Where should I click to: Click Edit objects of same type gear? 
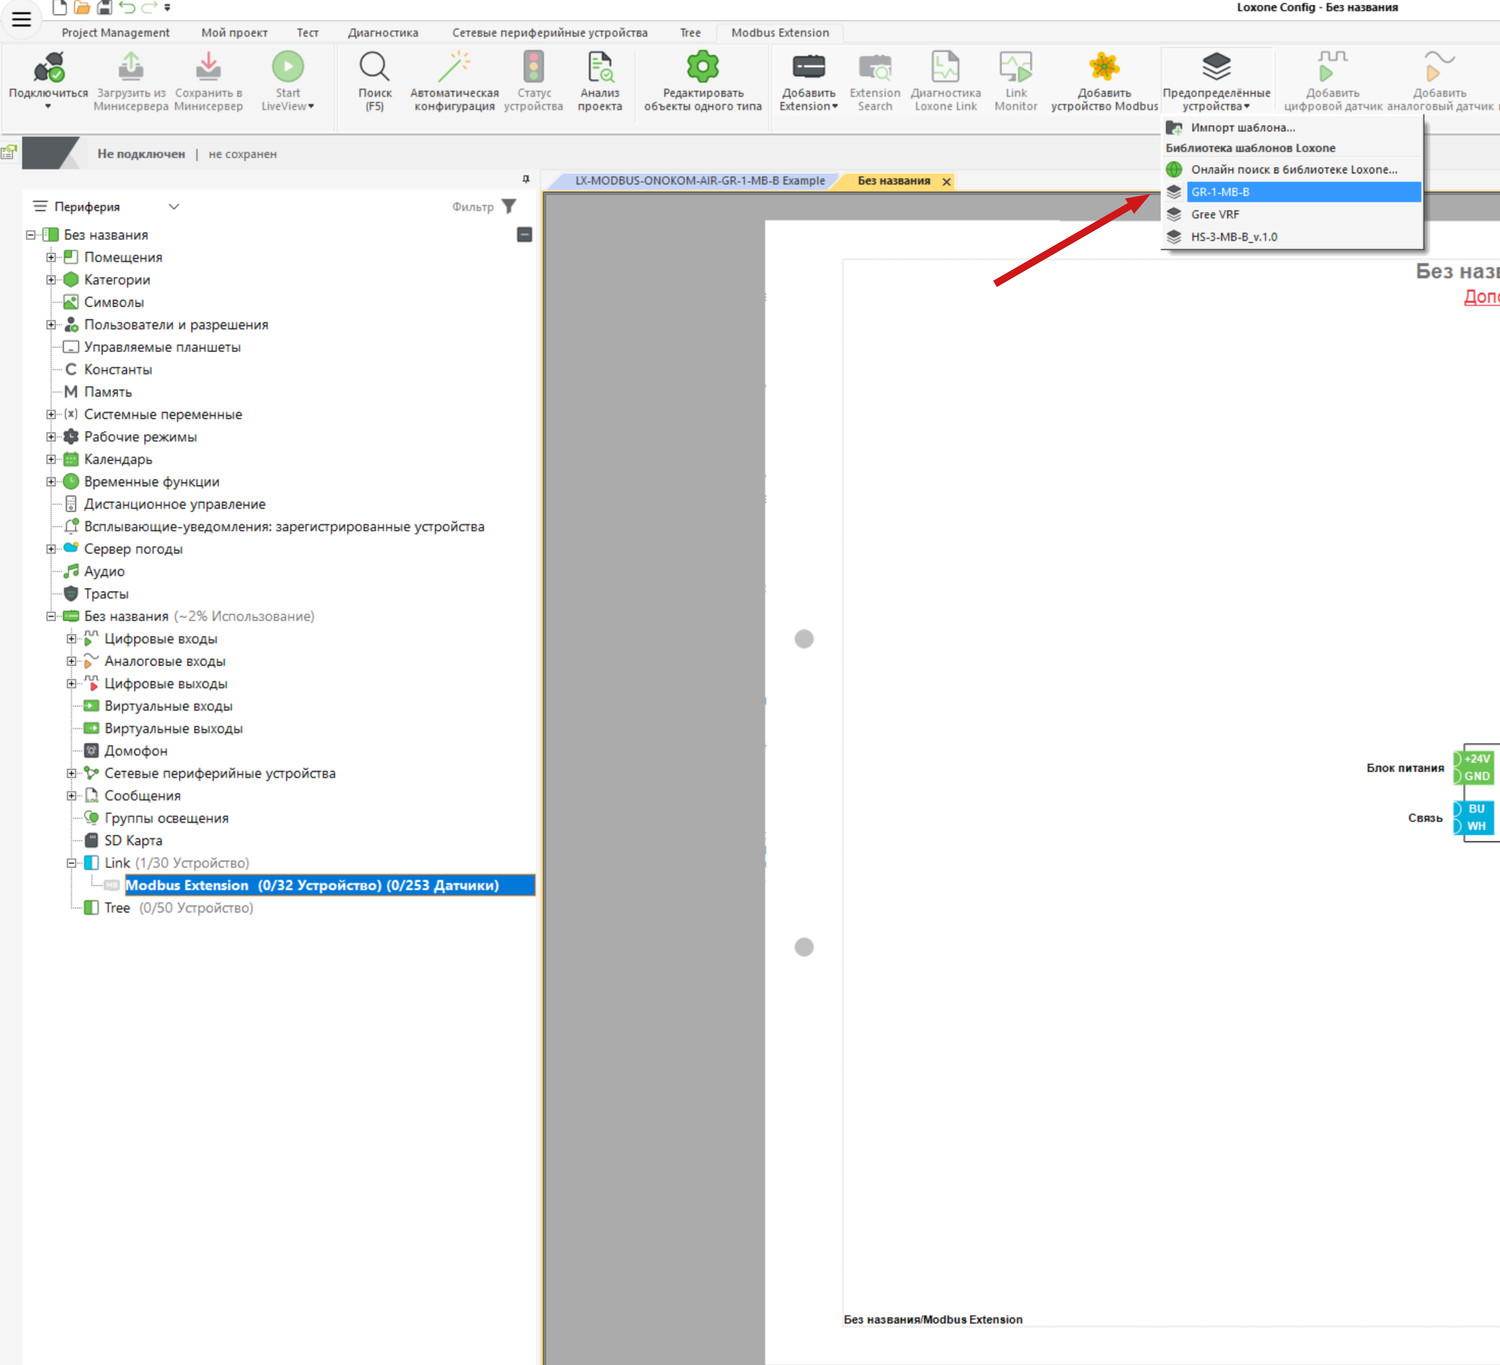point(702,68)
